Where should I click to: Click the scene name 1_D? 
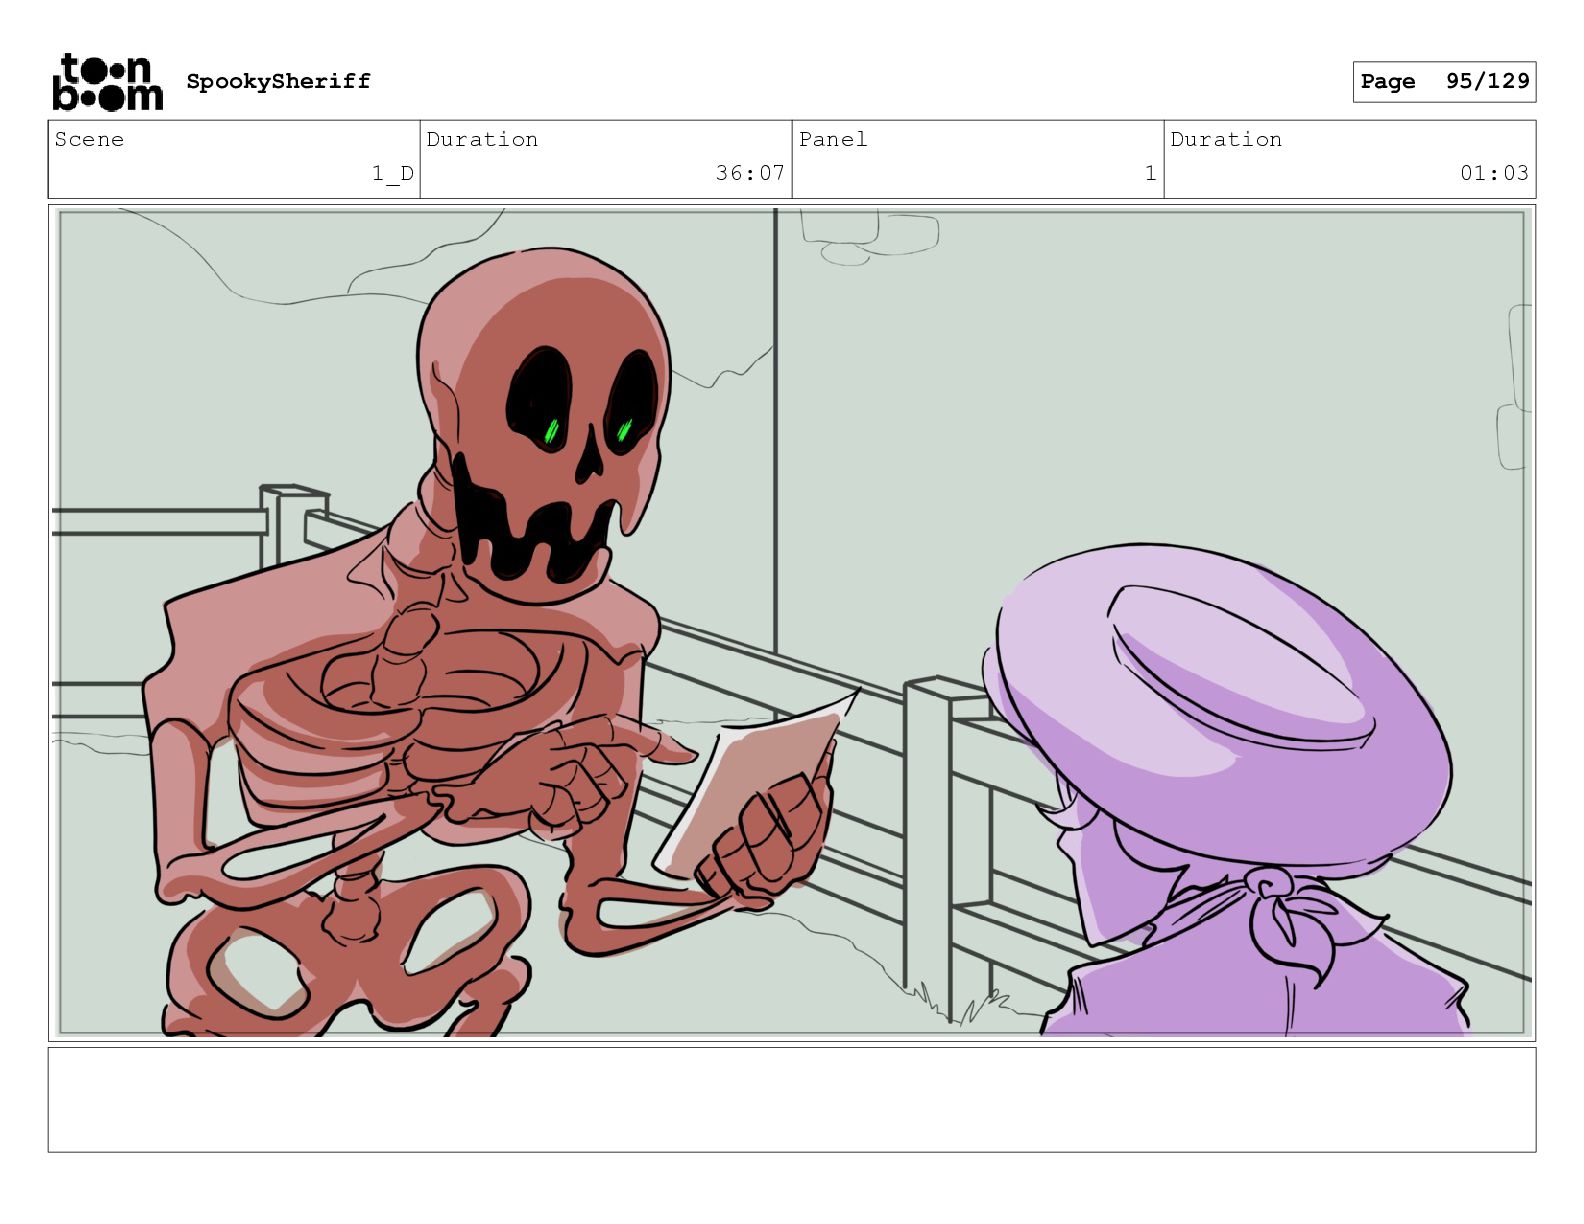tap(392, 174)
